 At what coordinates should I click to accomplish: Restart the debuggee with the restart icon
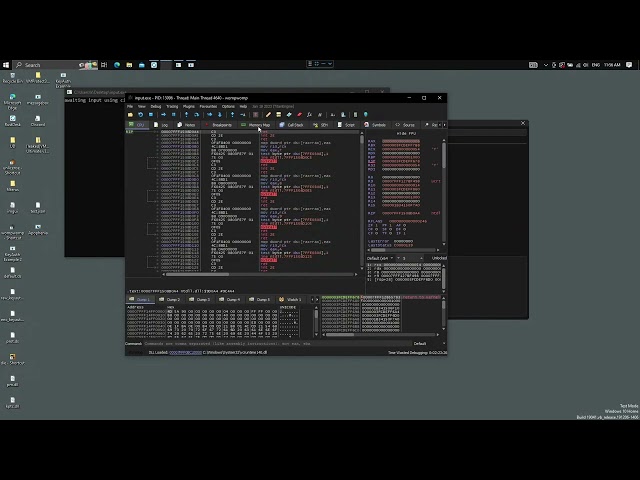click(140, 115)
